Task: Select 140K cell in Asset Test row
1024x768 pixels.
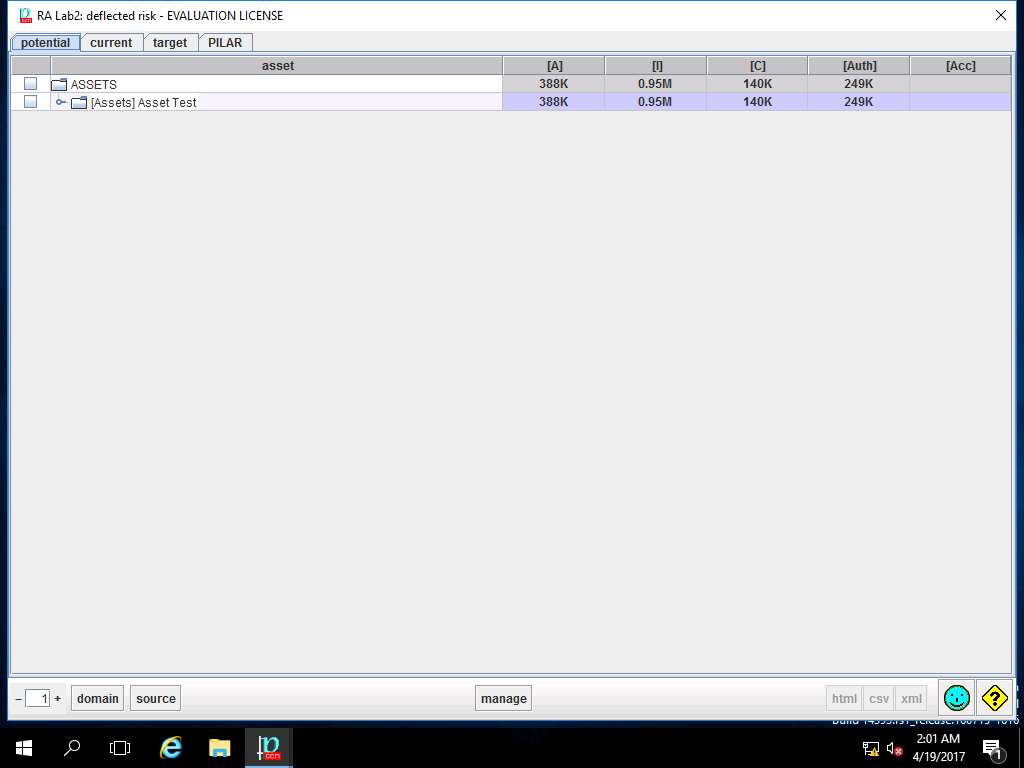Action: click(758, 102)
